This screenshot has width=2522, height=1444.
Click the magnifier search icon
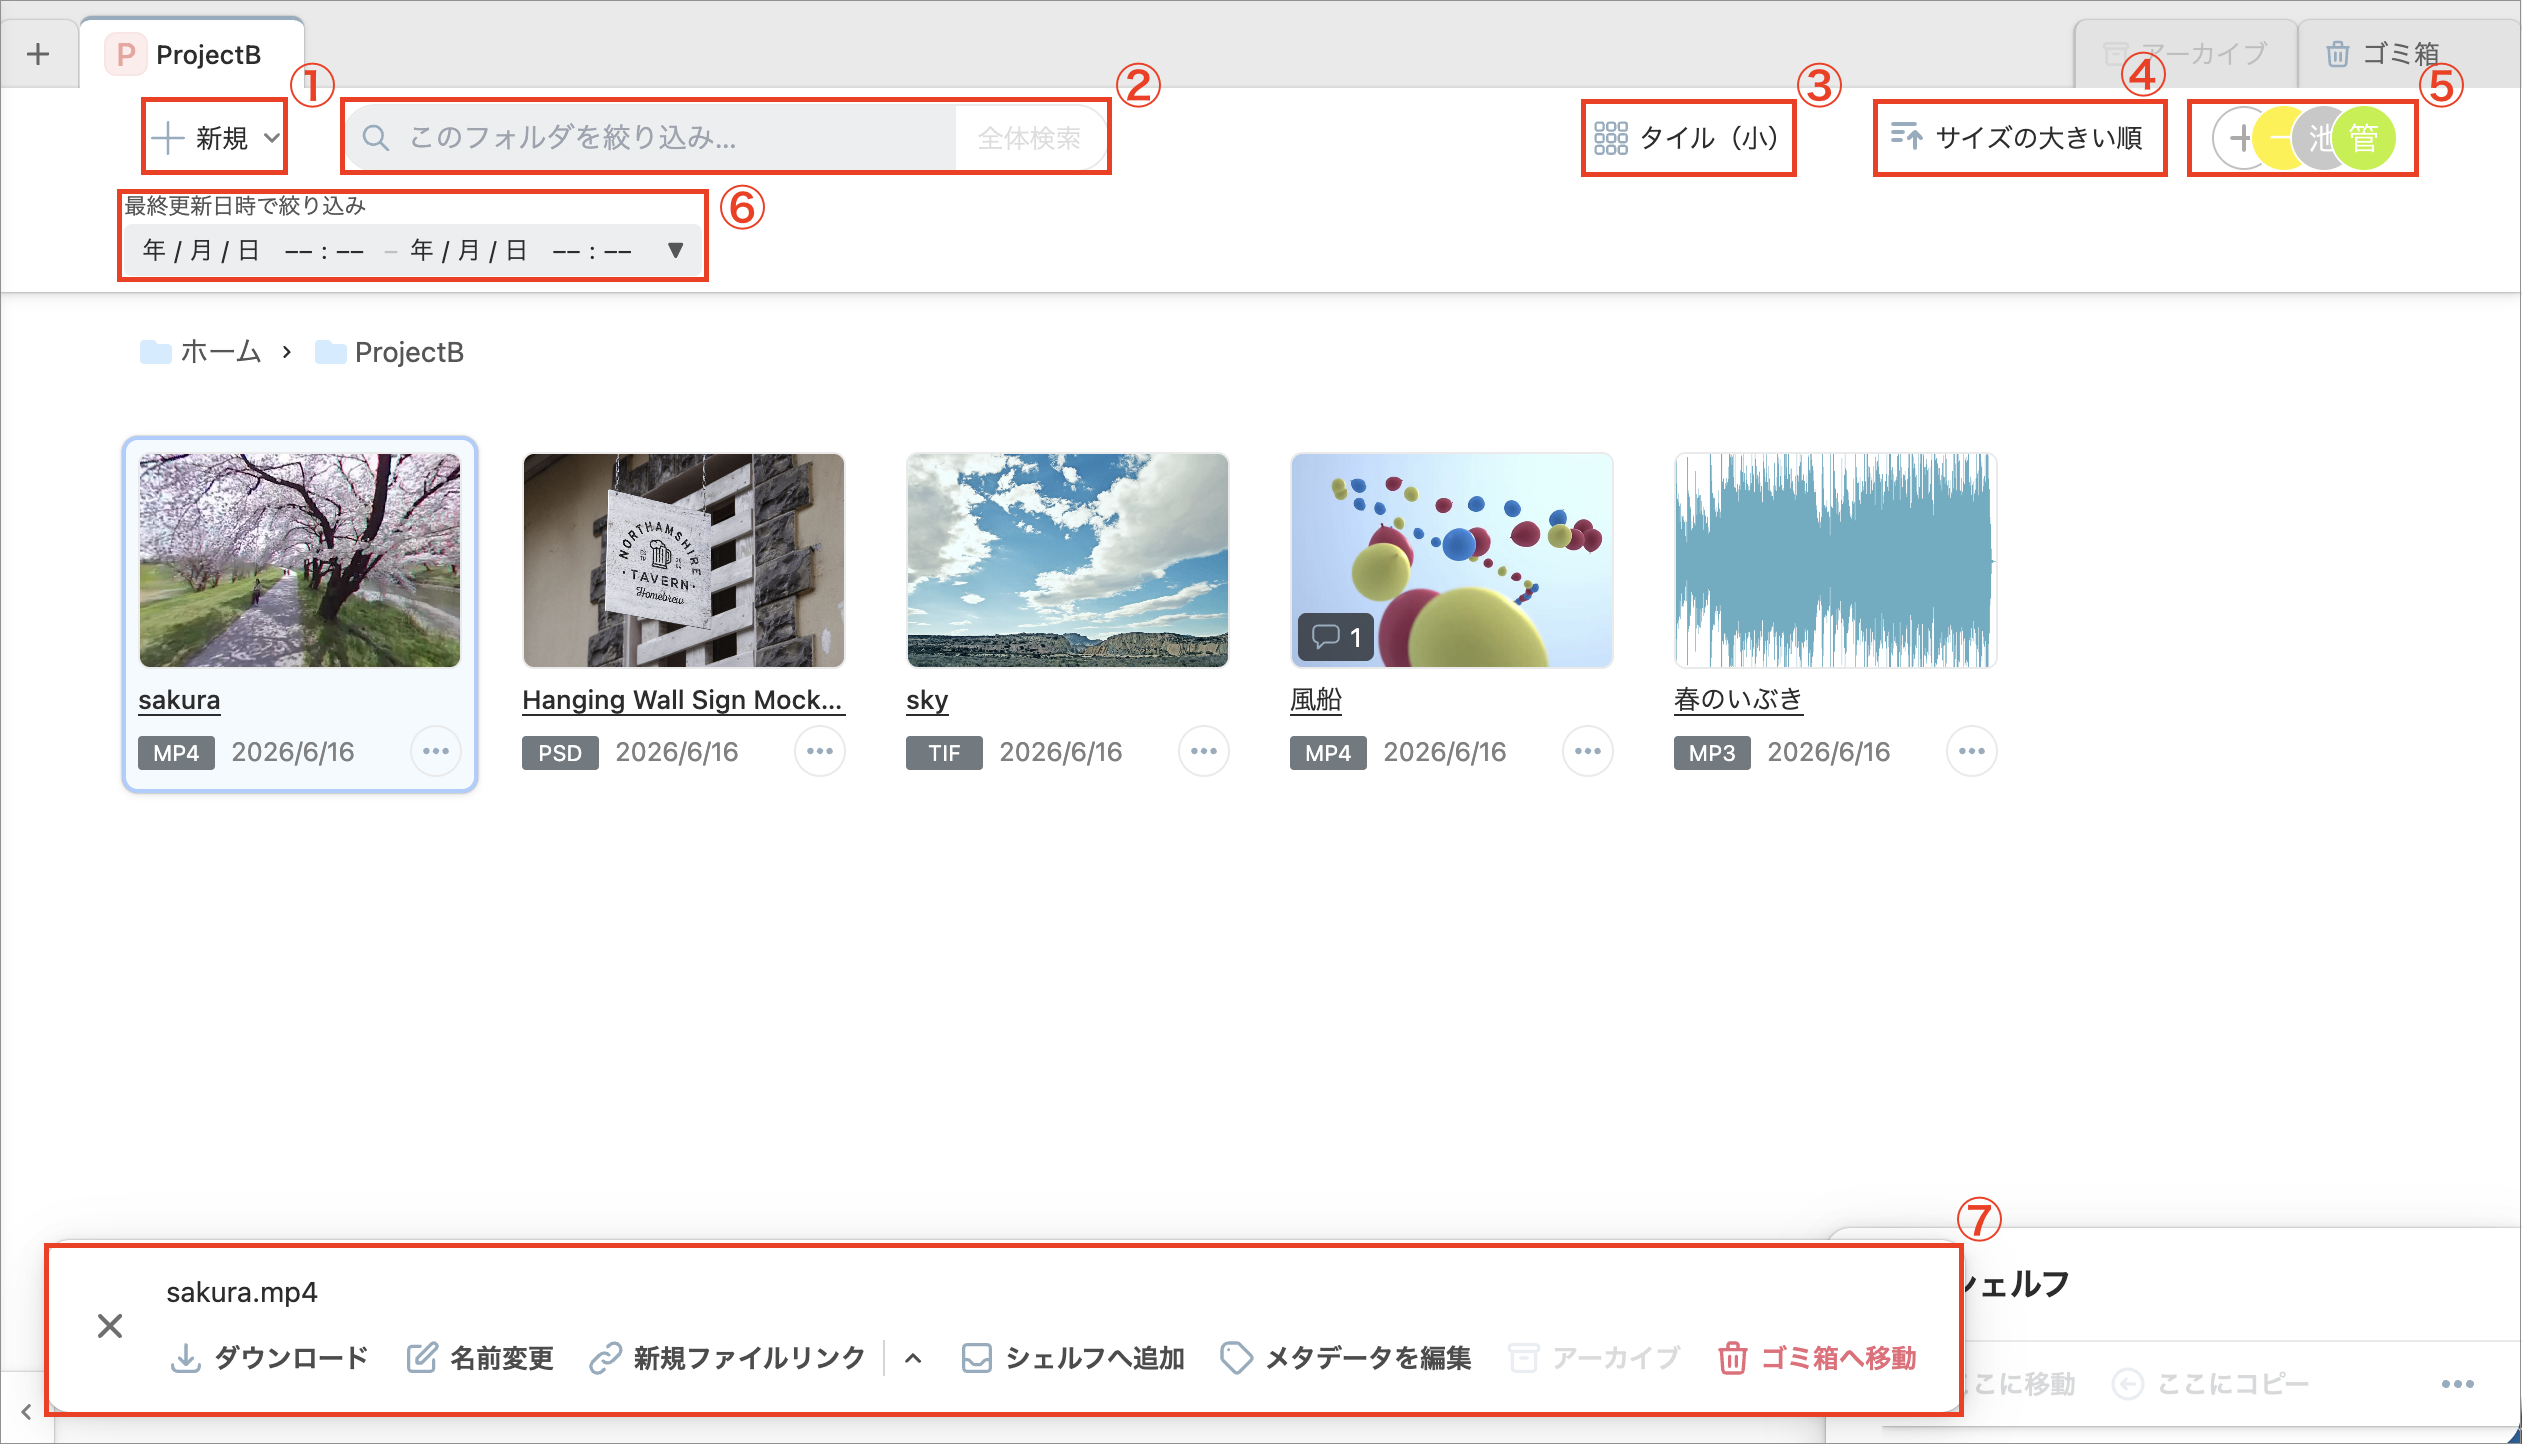376,137
